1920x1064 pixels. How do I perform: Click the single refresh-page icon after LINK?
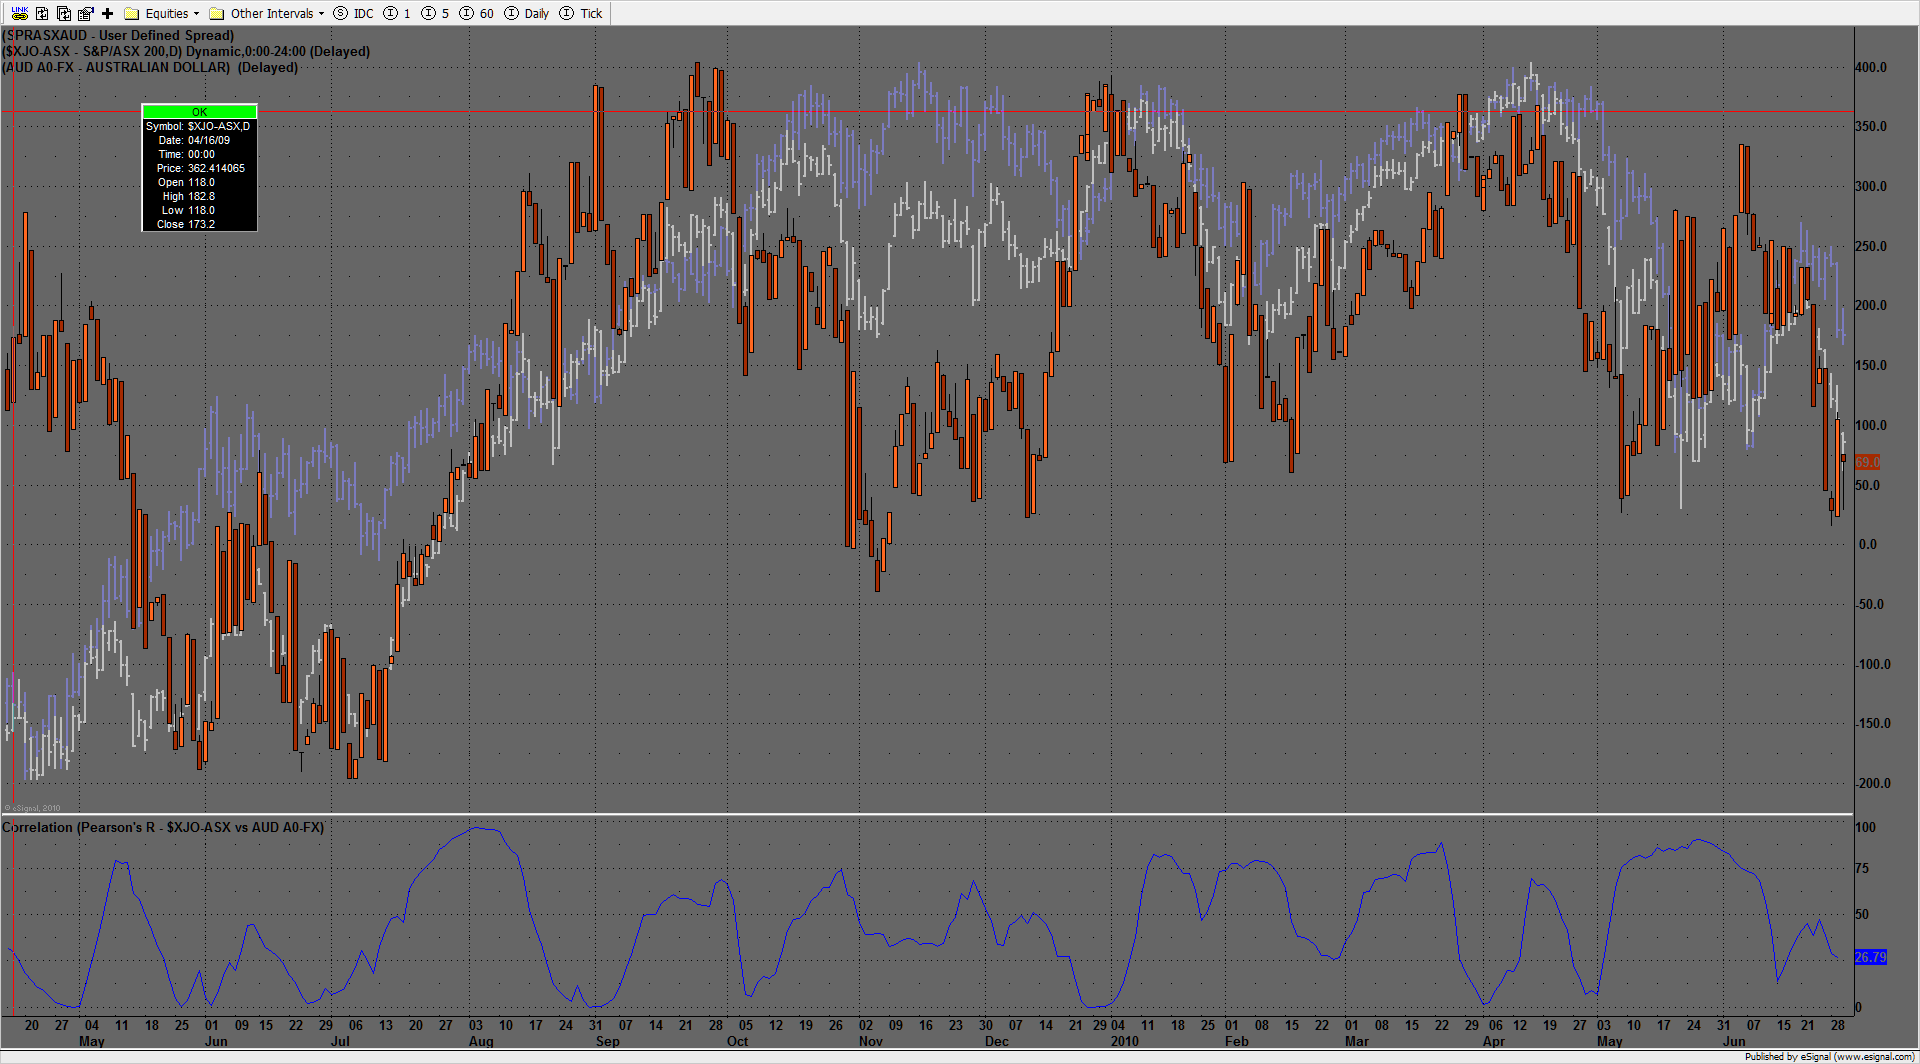tap(42, 13)
